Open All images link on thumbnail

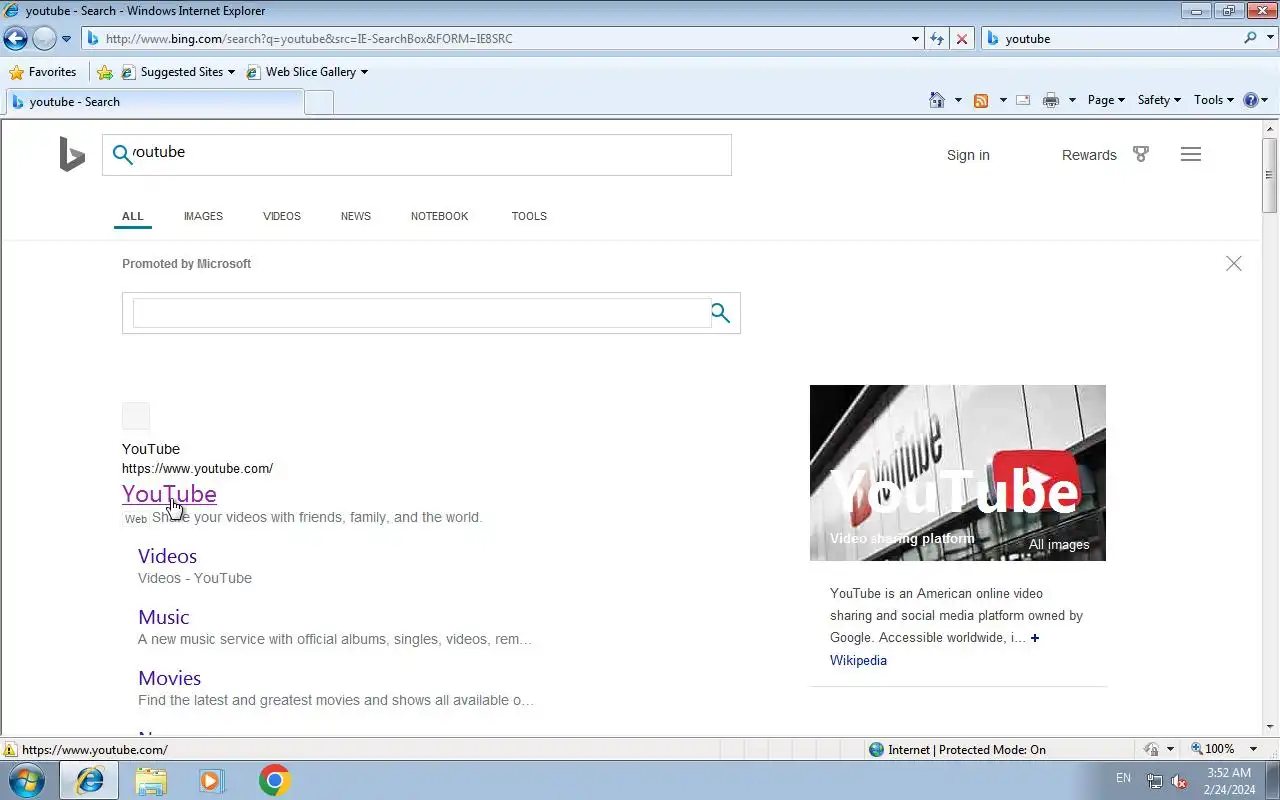pyautogui.click(x=1059, y=545)
